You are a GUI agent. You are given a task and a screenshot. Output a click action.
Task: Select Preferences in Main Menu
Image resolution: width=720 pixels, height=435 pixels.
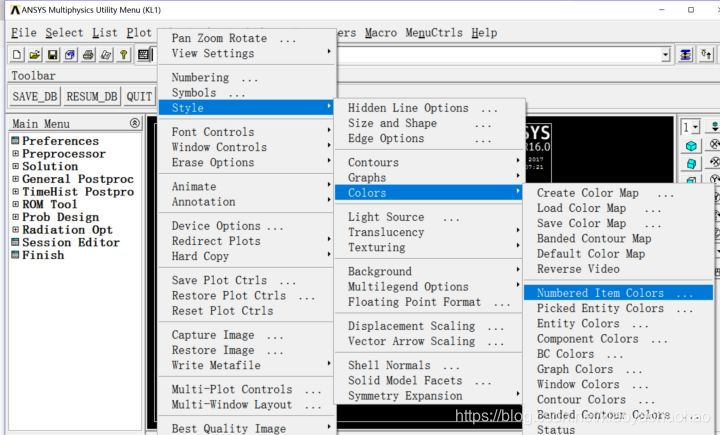pyautogui.click(x=60, y=141)
